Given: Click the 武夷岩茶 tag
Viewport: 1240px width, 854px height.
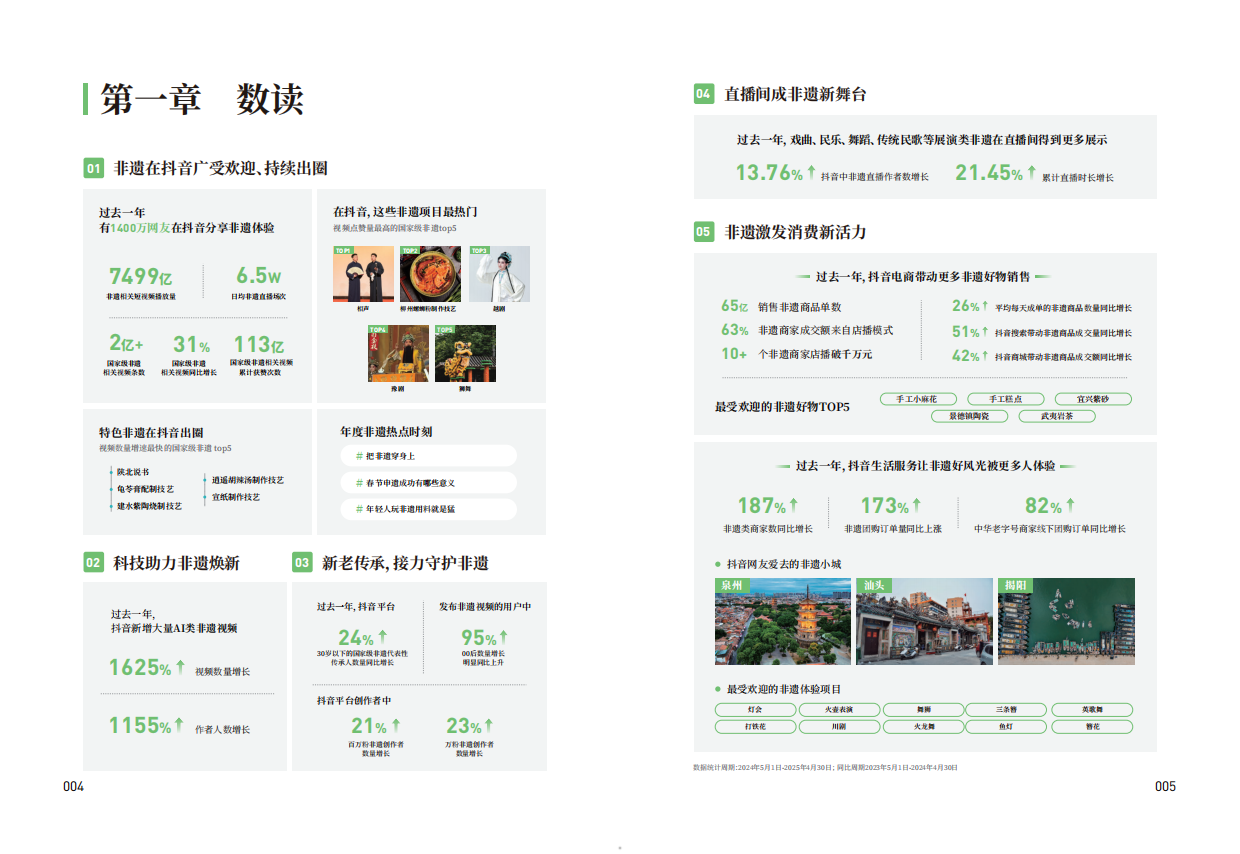Looking at the screenshot, I should [x=1056, y=416].
